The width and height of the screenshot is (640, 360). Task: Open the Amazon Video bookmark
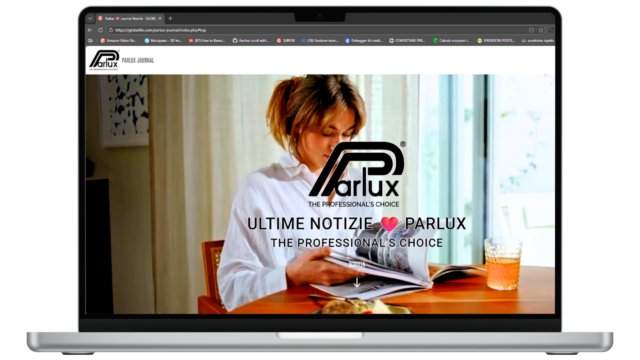(118, 40)
